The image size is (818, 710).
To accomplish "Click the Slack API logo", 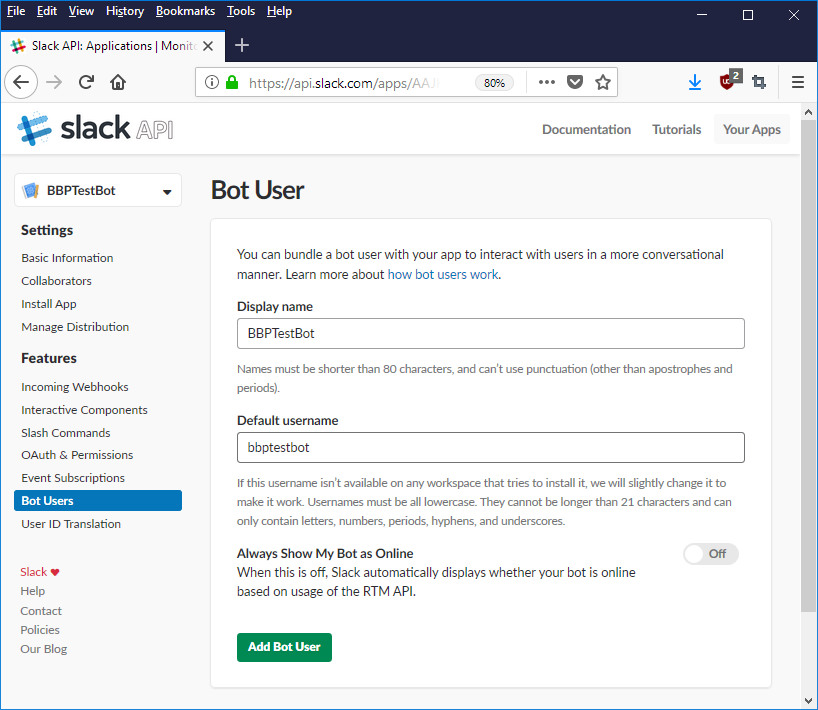I will tap(95, 128).
